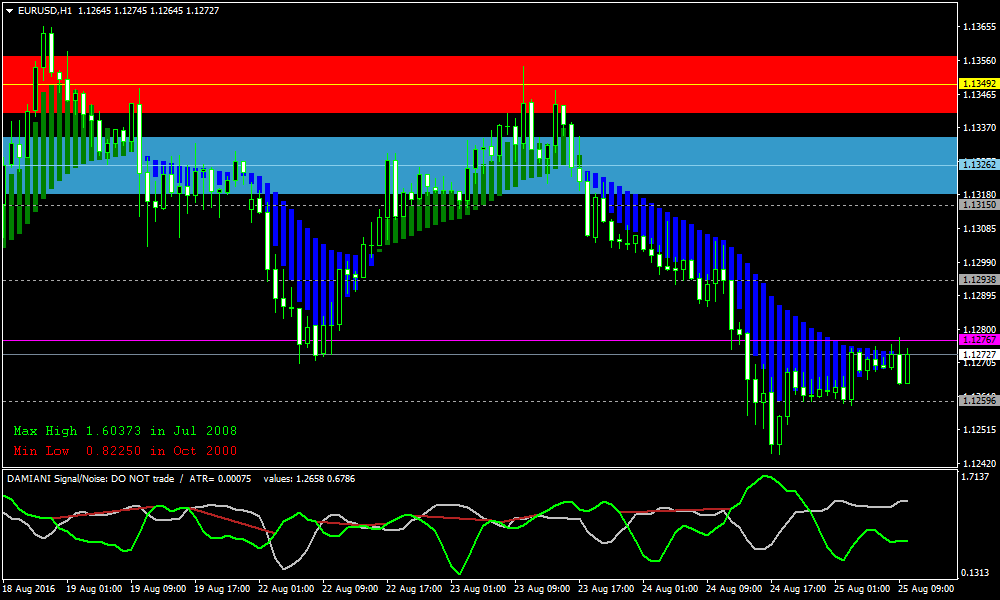
Task: Click the gray 1.12596 price level tag
Action: 978,400
